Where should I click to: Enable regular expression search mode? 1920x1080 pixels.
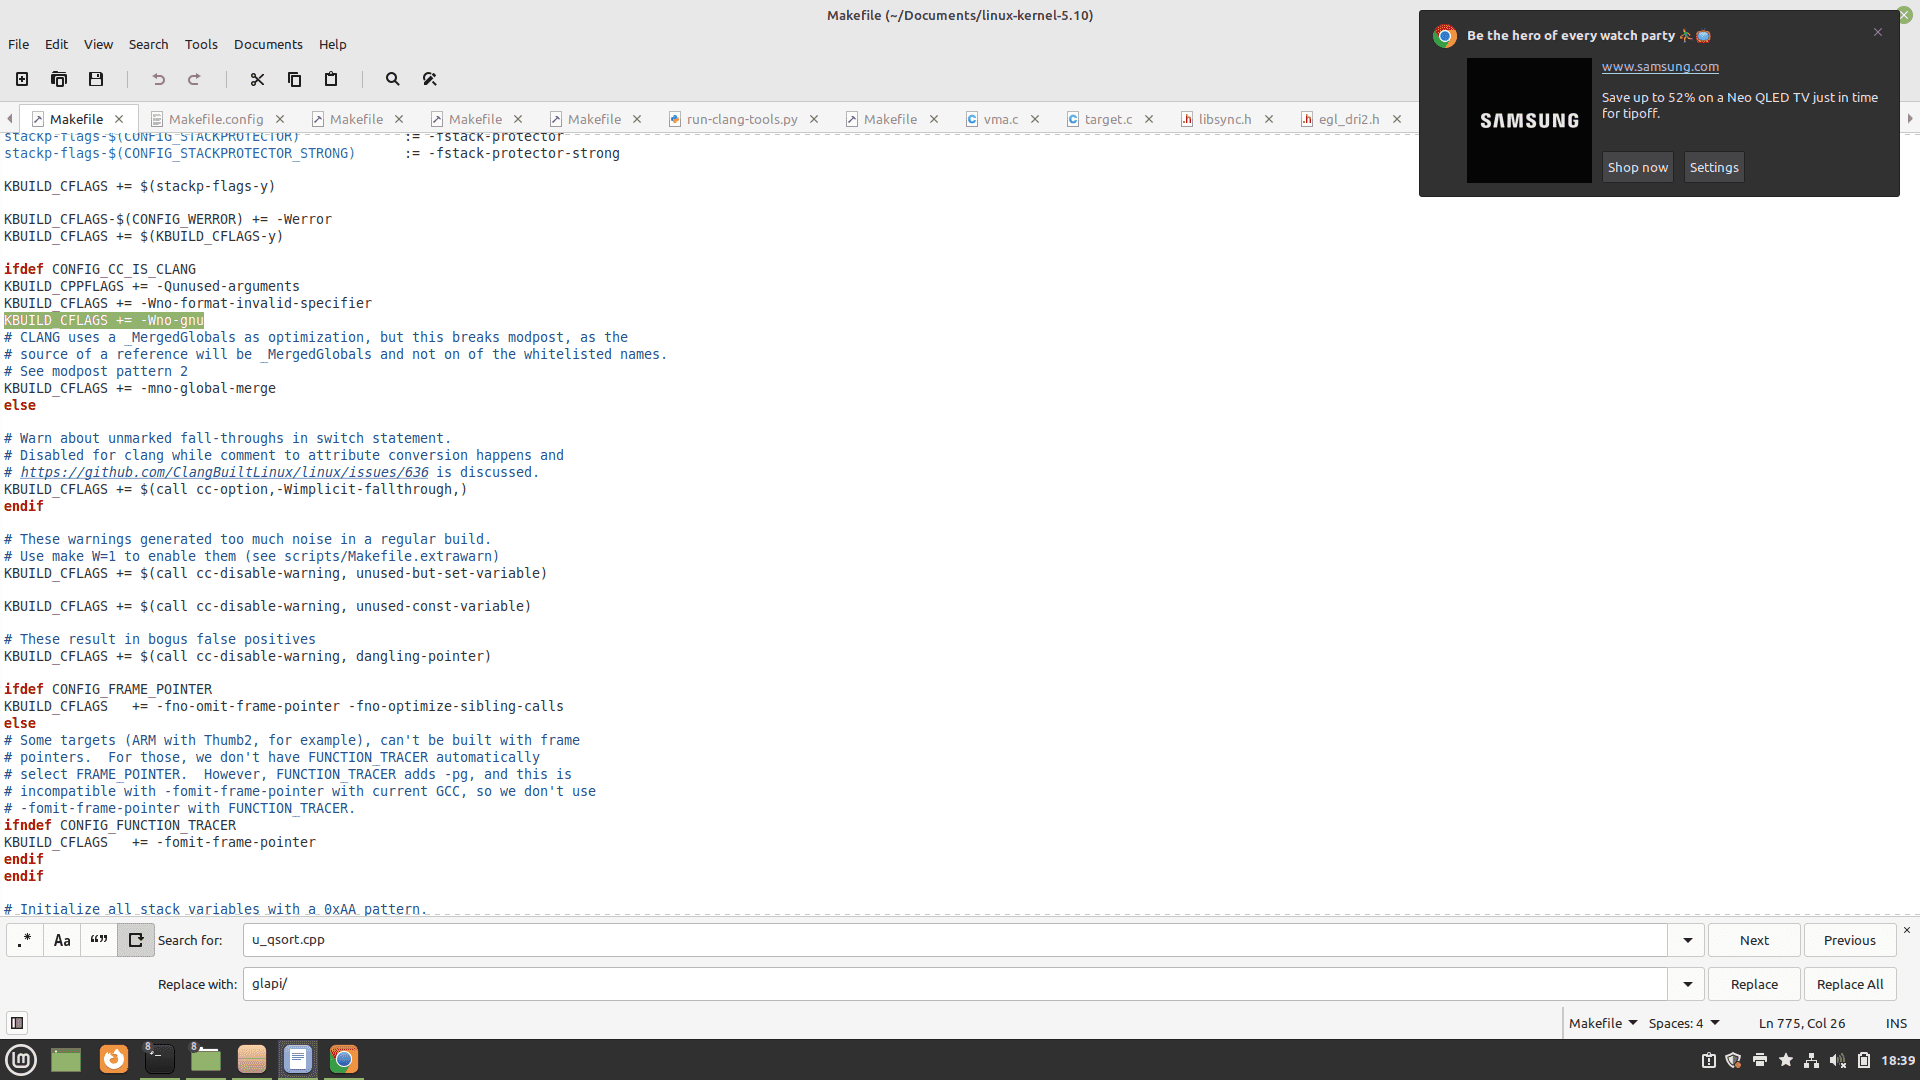pyautogui.click(x=24, y=940)
